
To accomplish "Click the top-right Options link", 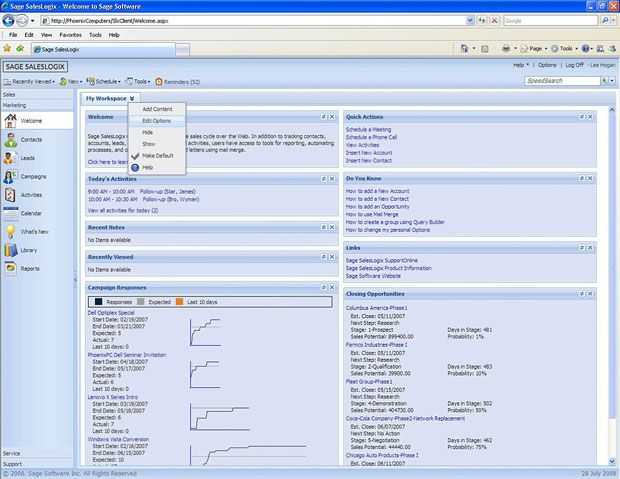I will coord(547,65).
